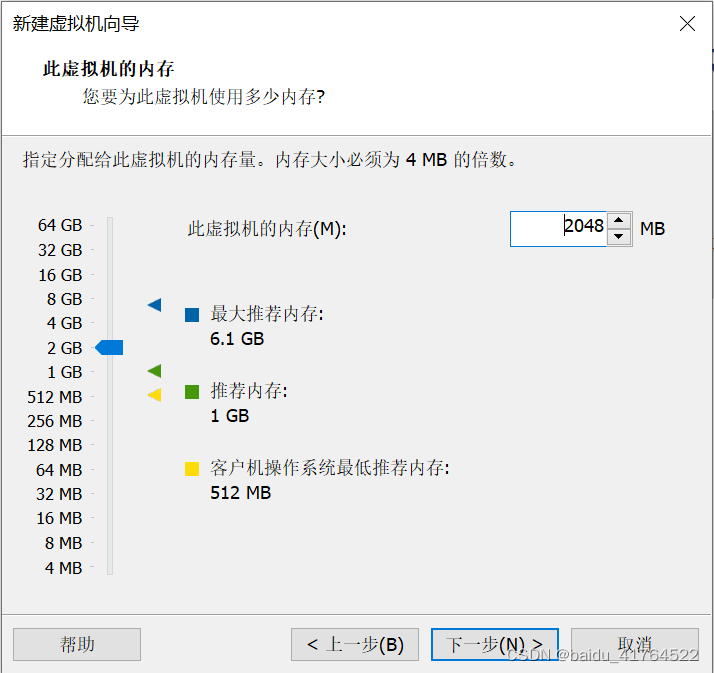The height and width of the screenshot is (673, 714).
Task: Go back with 上一步(B) button
Action: [x=355, y=644]
